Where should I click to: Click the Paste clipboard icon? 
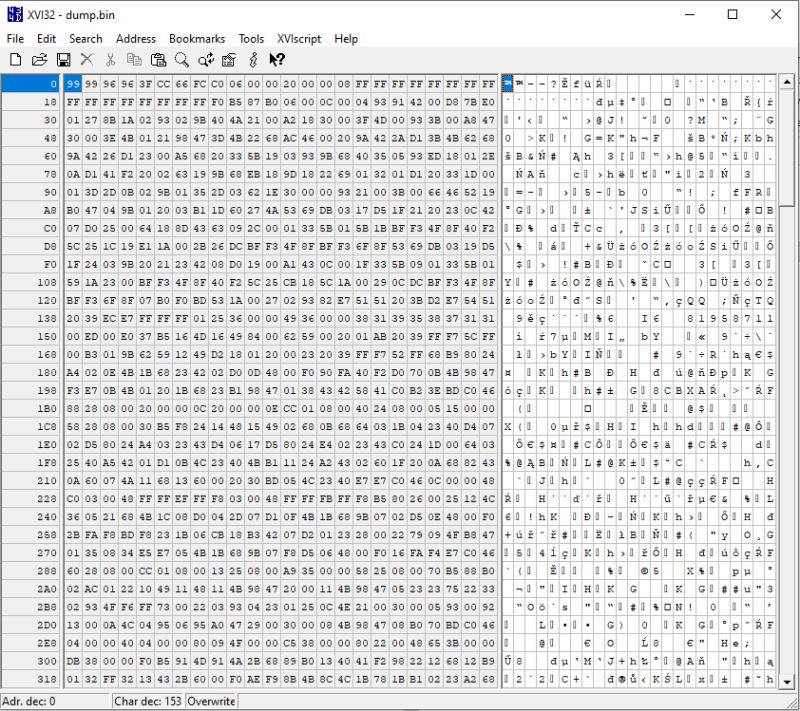click(x=158, y=60)
